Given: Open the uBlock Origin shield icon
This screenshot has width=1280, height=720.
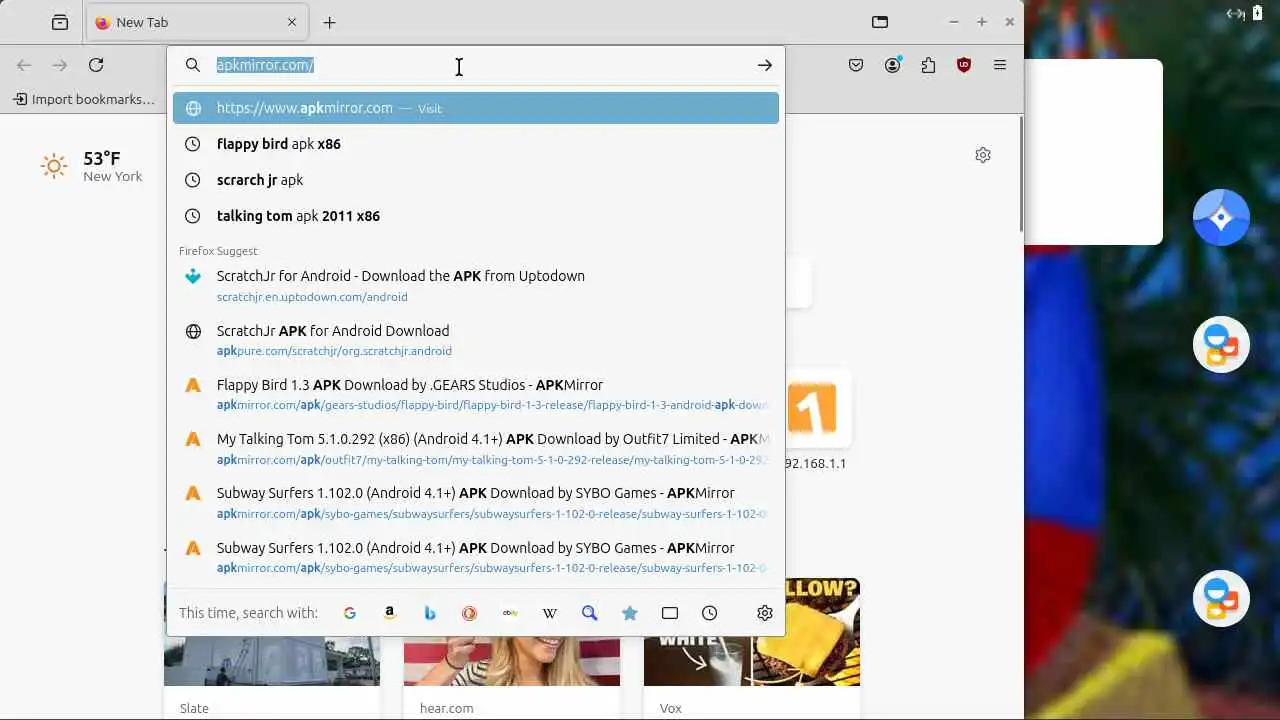Looking at the screenshot, I should pyautogui.click(x=964, y=65).
